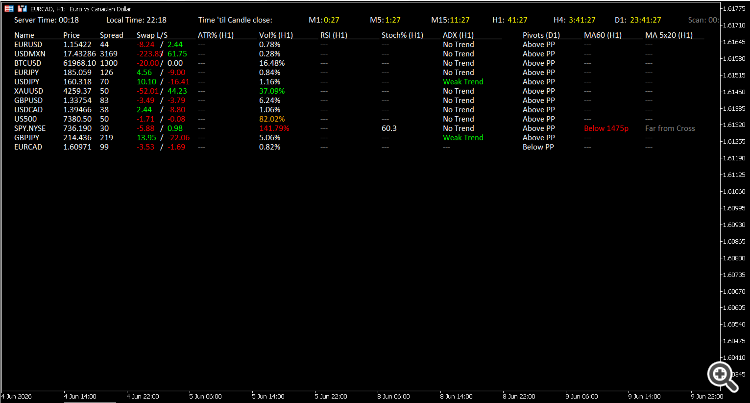The height and width of the screenshot is (403, 750).
Task: Click the EURUSD symbol row name
Action: click(28, 44)
